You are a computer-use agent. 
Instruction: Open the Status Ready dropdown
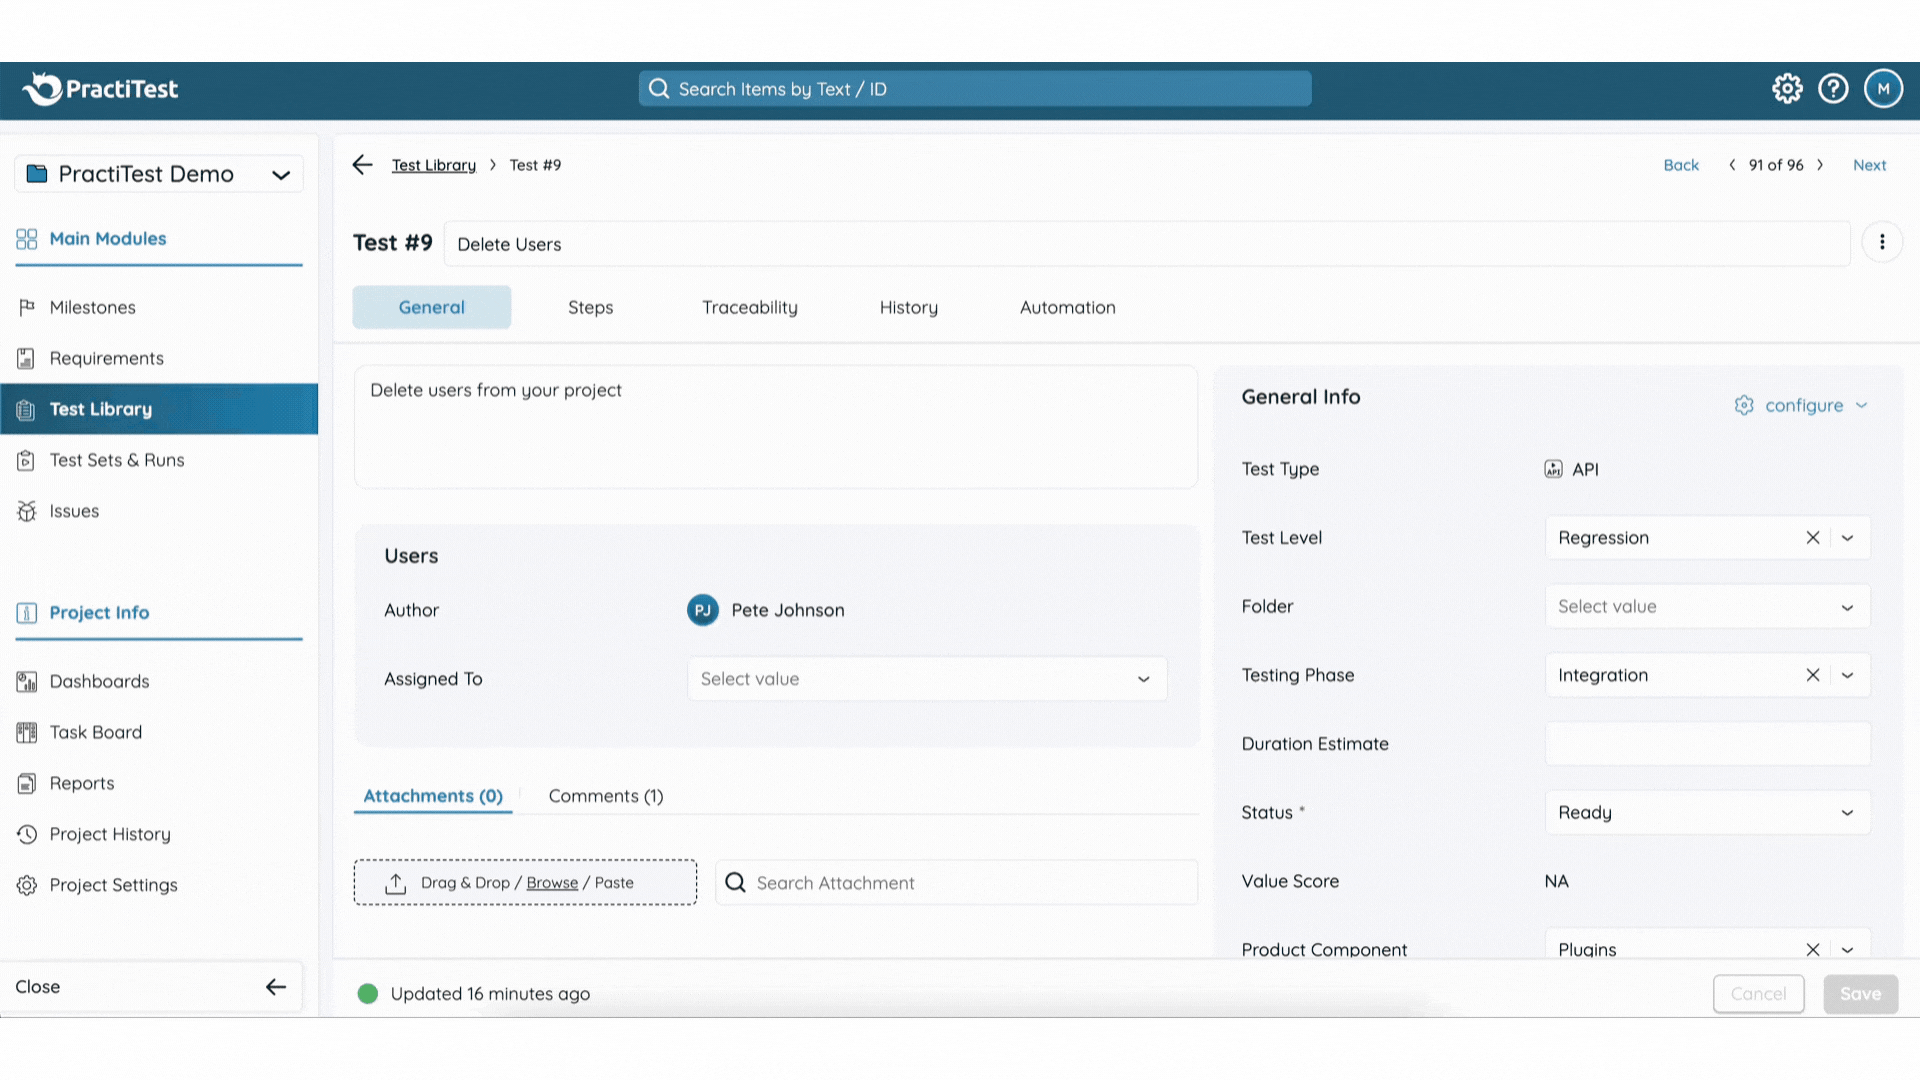[1706, 812]
